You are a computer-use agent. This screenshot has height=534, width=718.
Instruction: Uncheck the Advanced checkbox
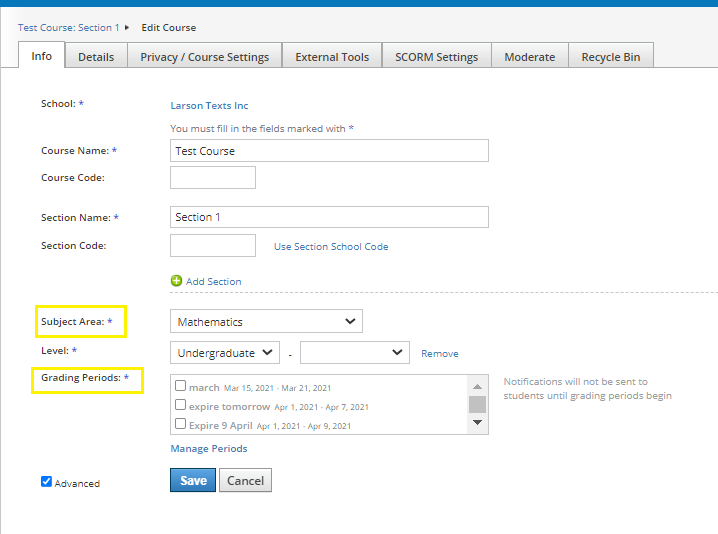46,482
